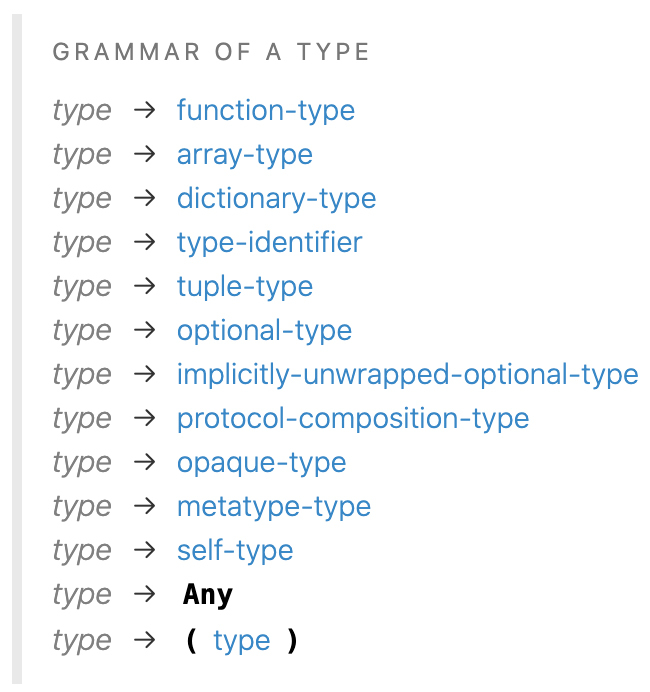Click the closing parenthesis in last rule
Image resolution: width=650 pixels, height=692 pixels.
click(292, 641)
